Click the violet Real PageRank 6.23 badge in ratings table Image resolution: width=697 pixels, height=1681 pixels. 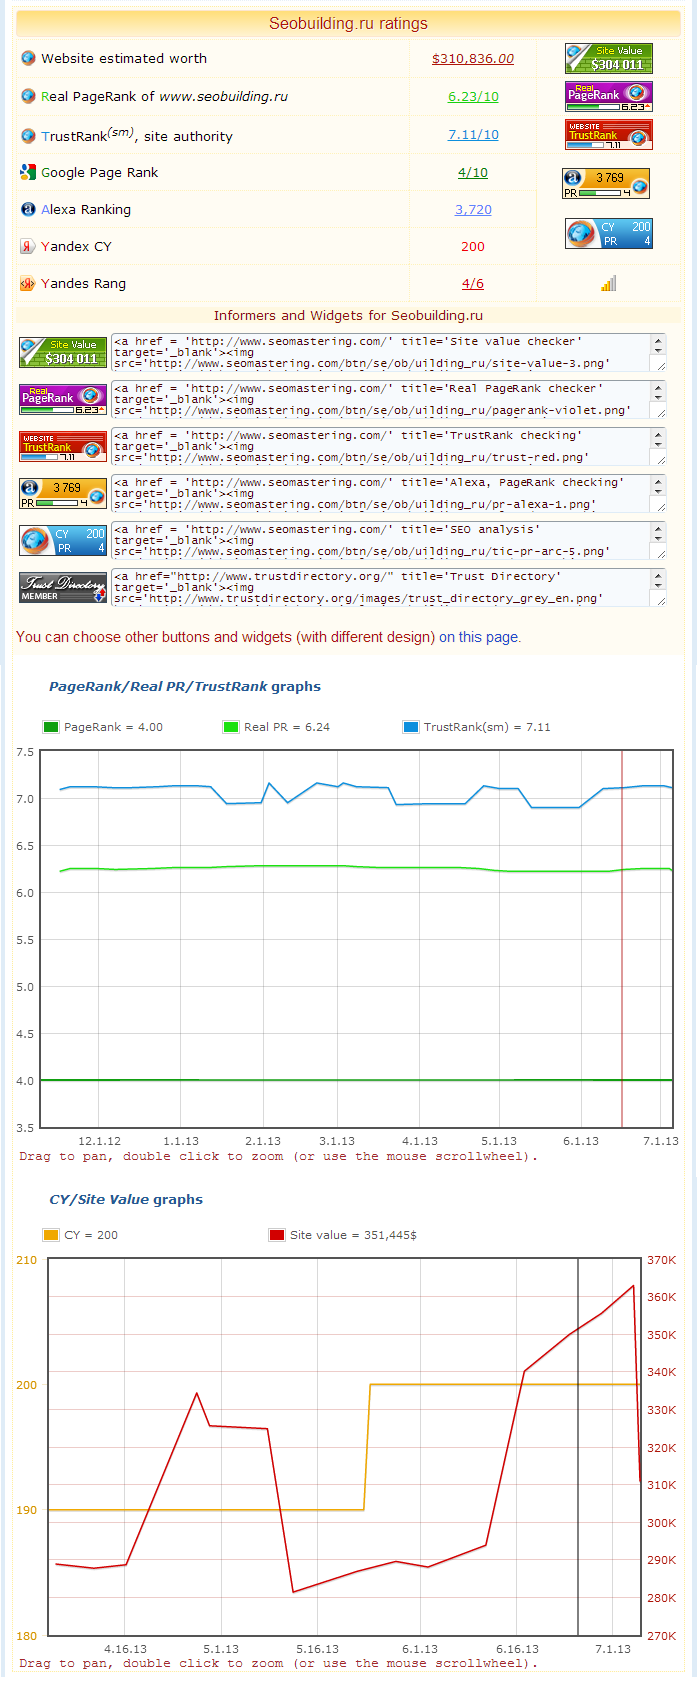609,96
